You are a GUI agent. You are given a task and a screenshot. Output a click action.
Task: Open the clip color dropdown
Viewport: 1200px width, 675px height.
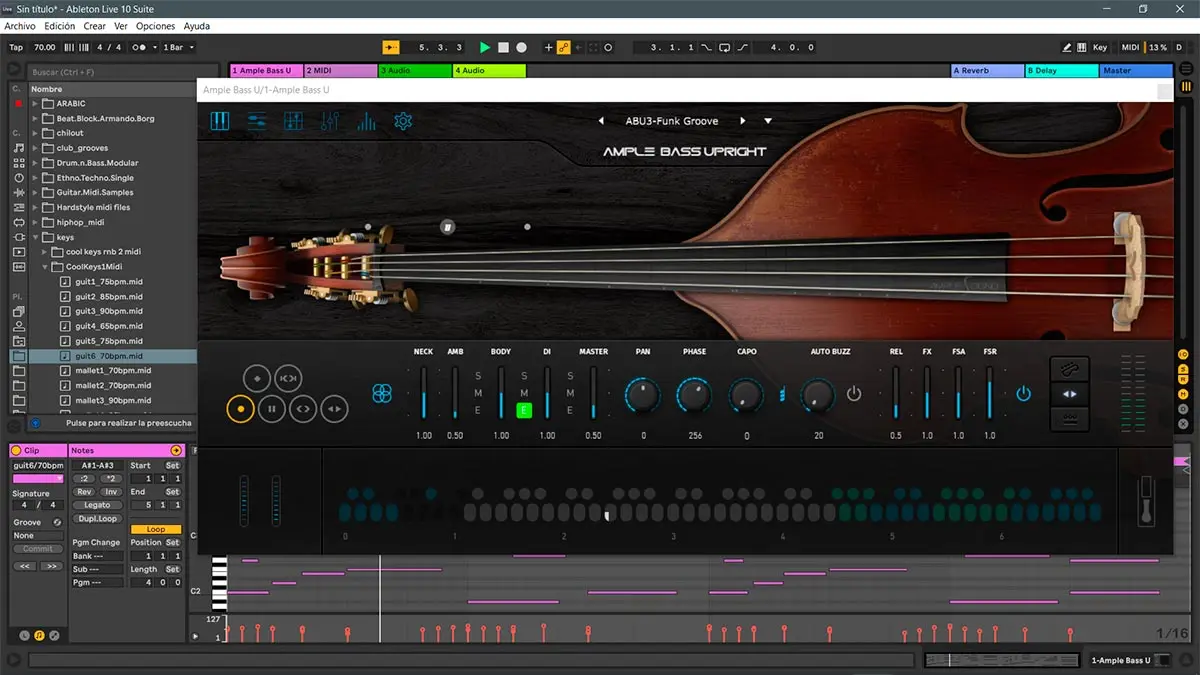tap(38, 479)
